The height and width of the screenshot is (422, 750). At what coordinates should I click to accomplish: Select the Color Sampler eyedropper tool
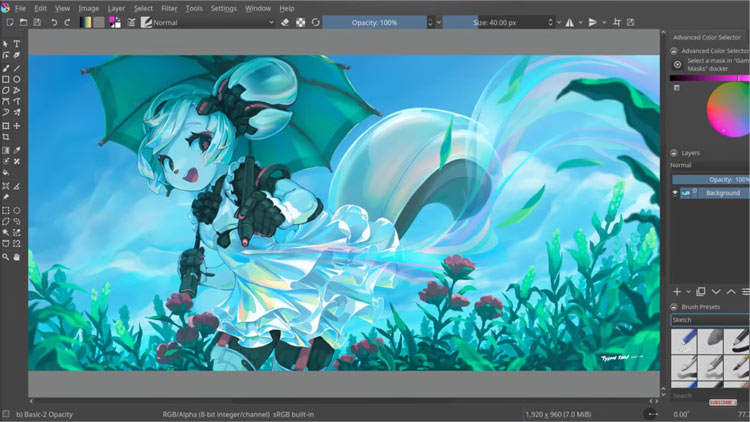coord(17,150)
